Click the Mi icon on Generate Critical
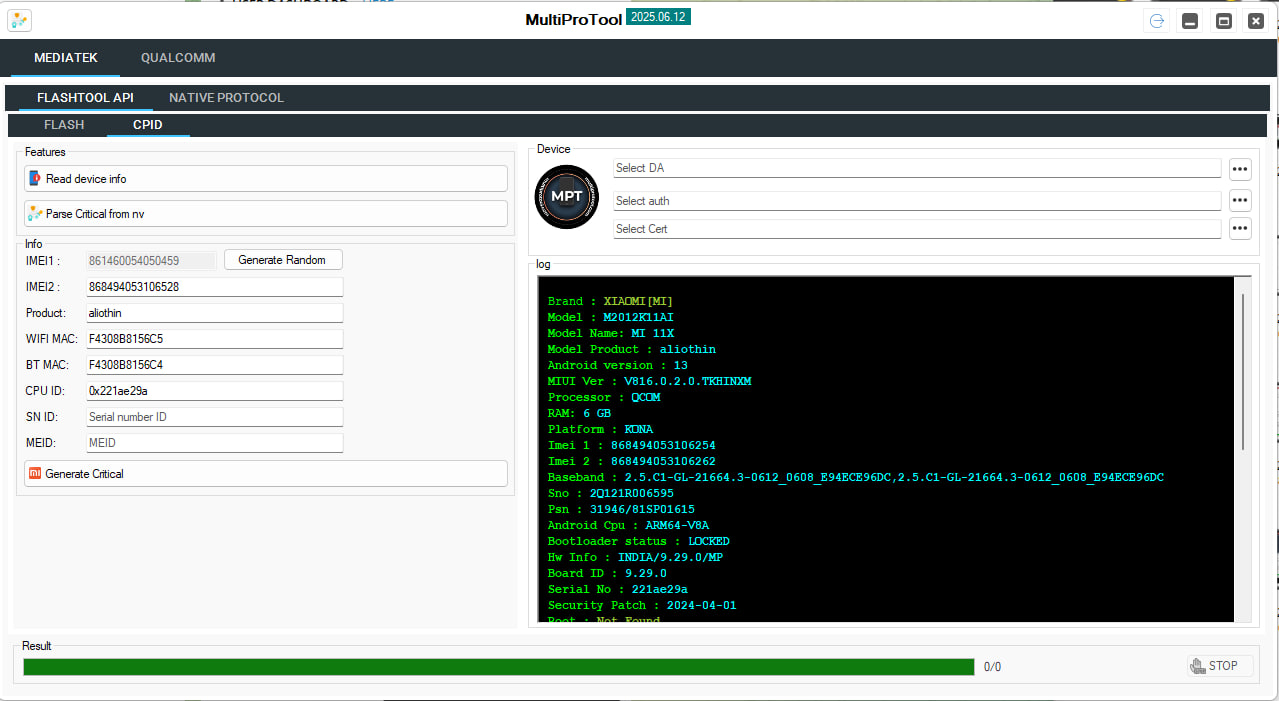The width and height of the screenshot is (1279, 701). (35, 474)
